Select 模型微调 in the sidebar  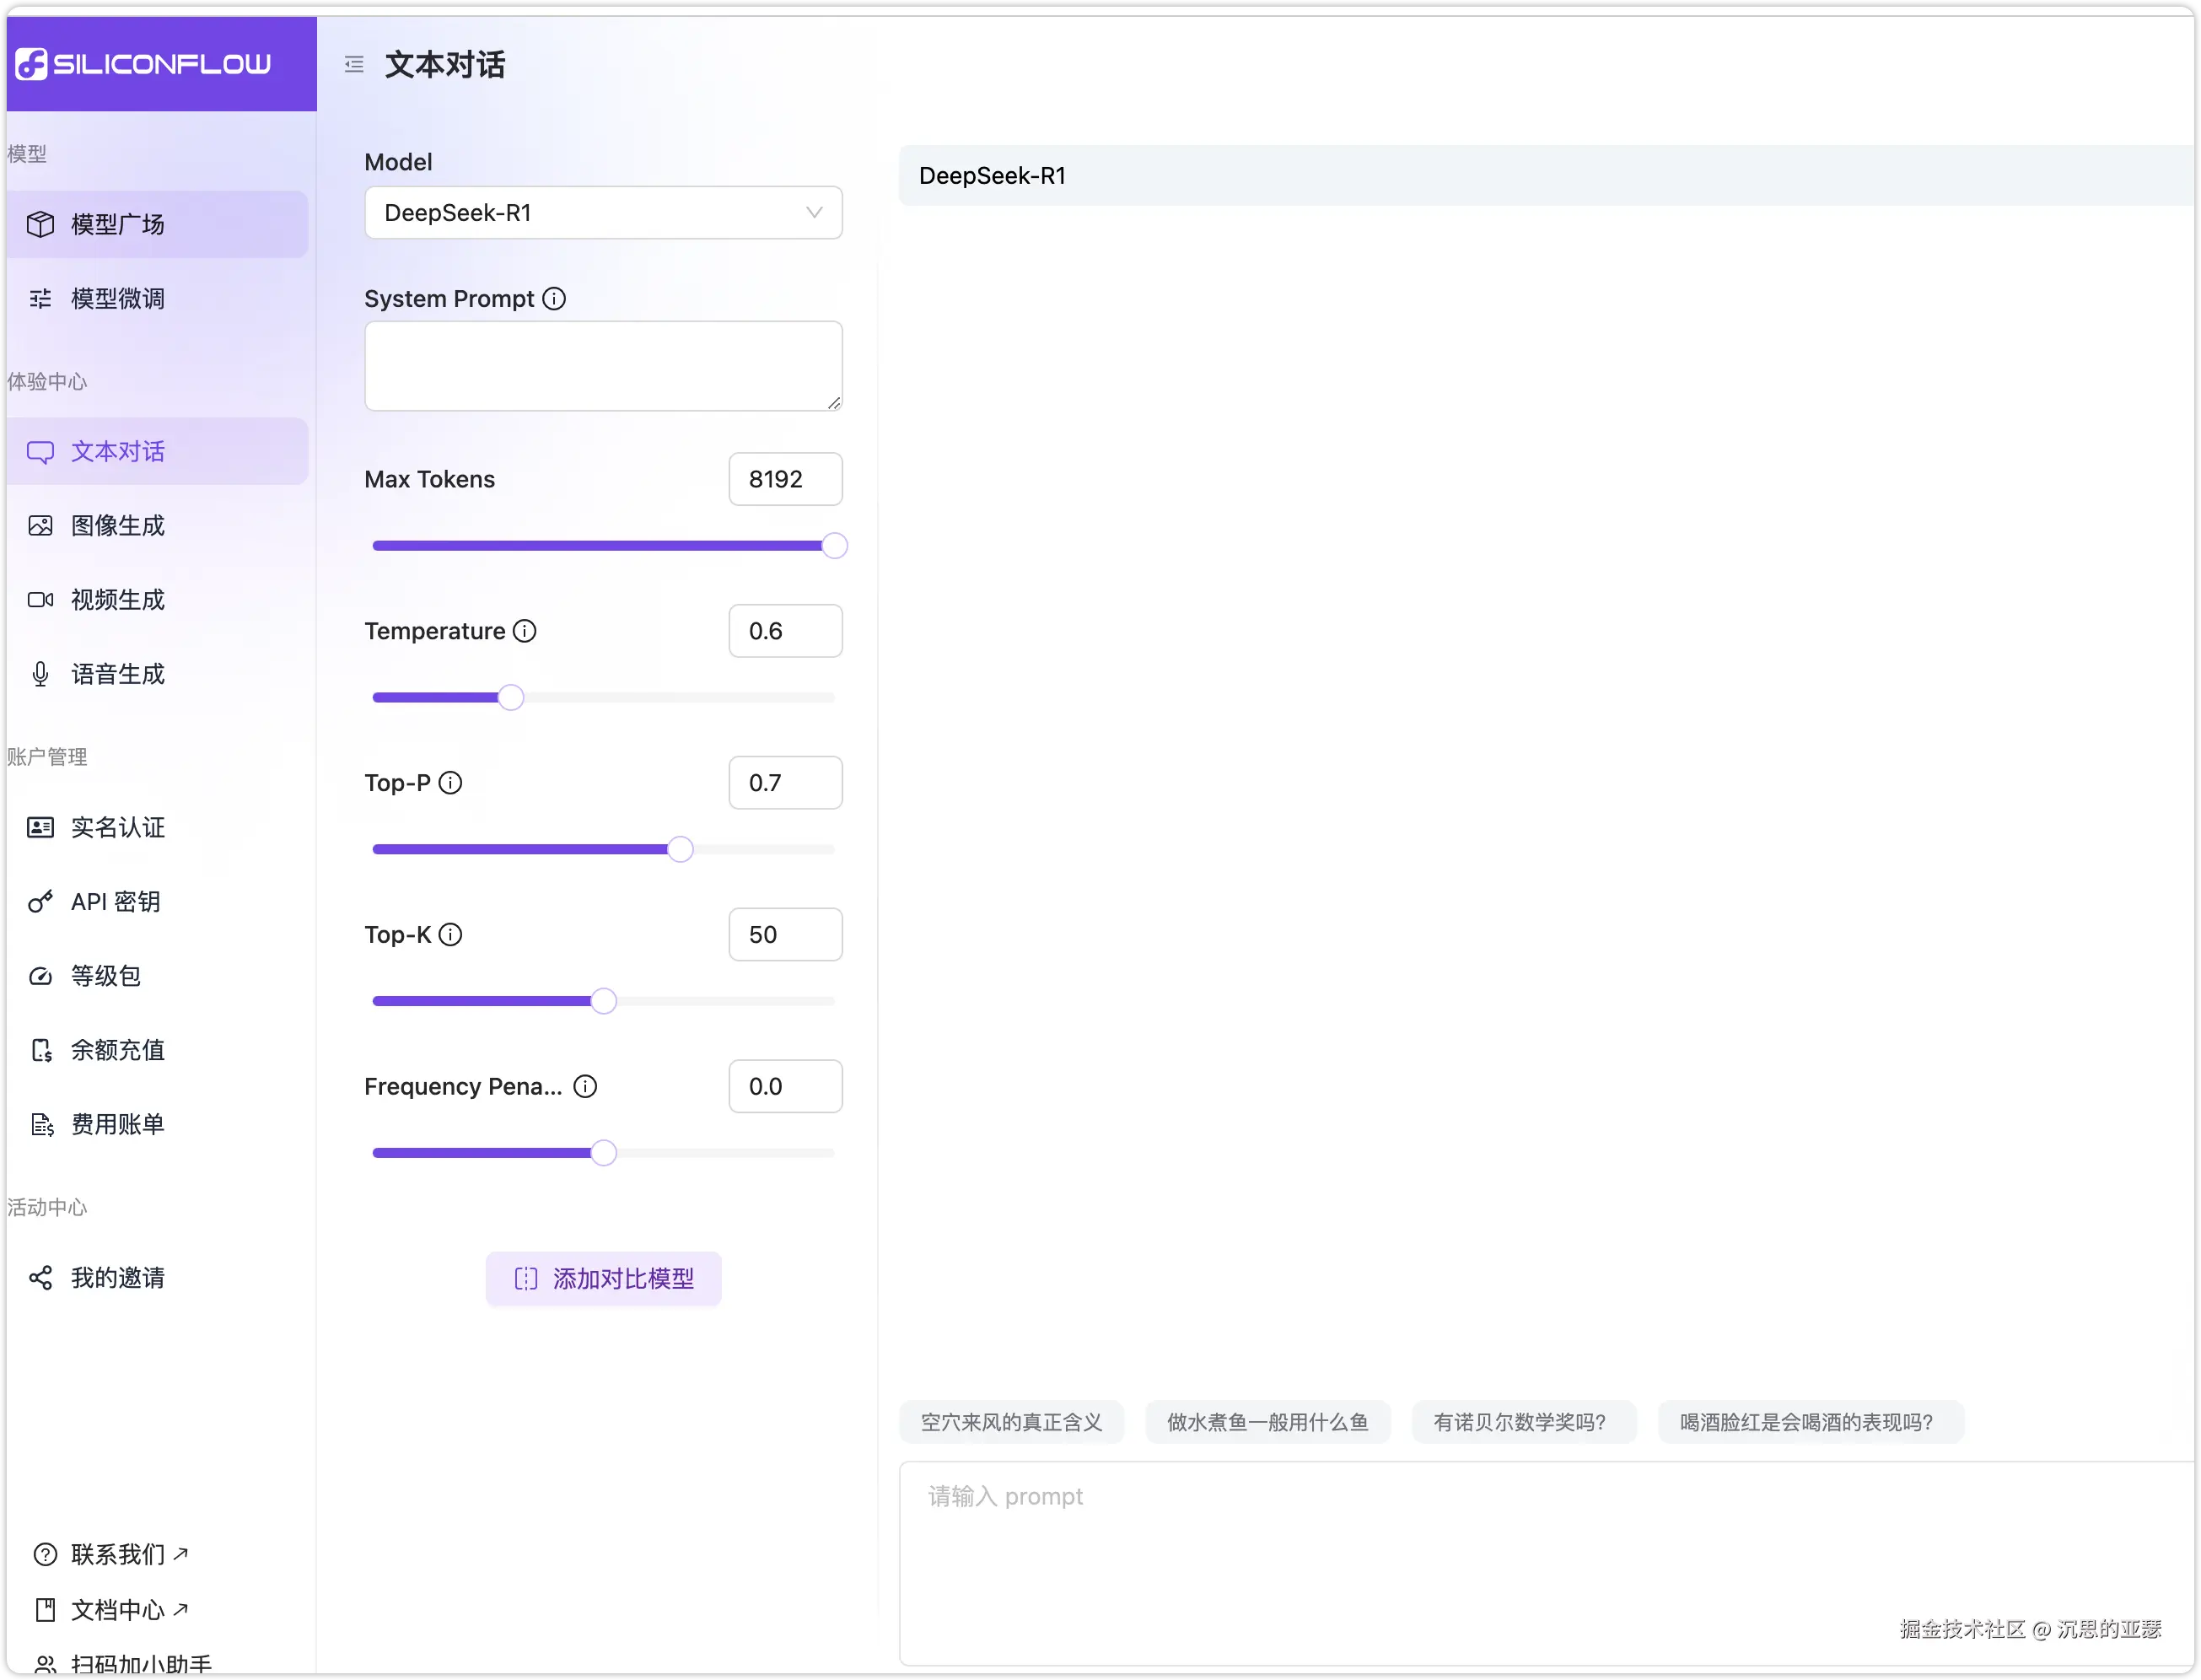(x=117, y=298)
